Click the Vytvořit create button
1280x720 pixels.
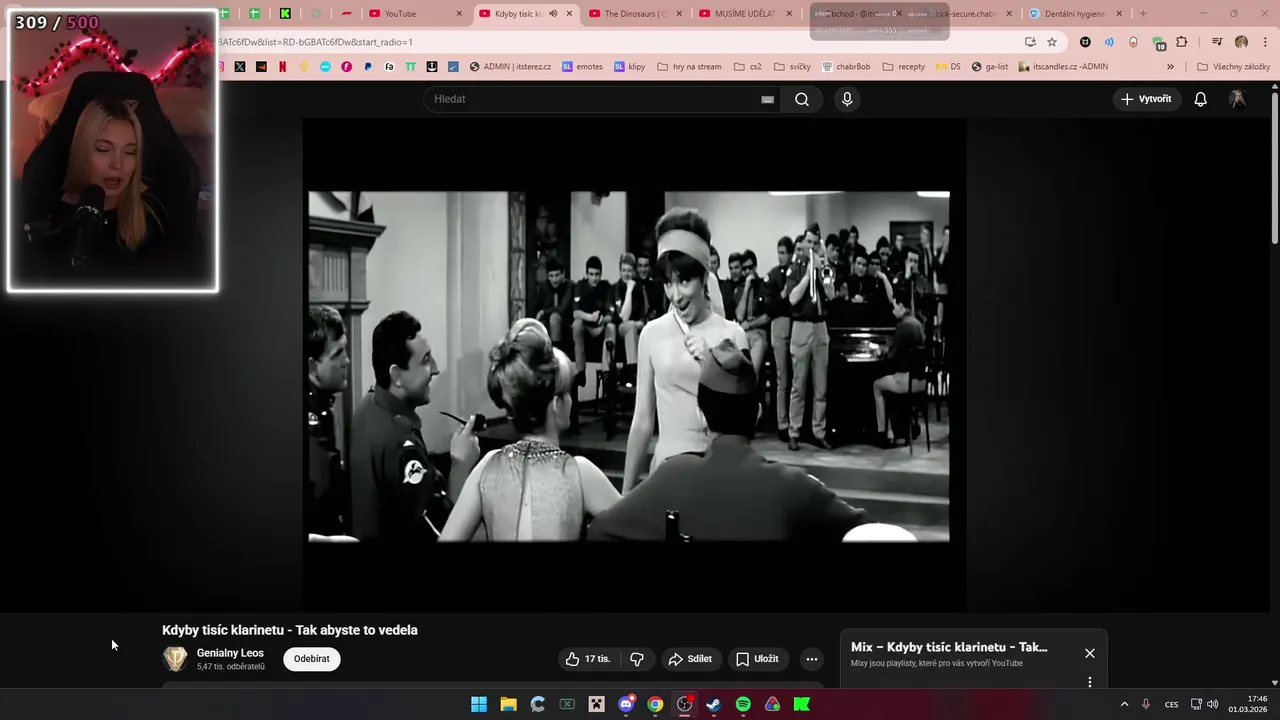coord(1146,99)
